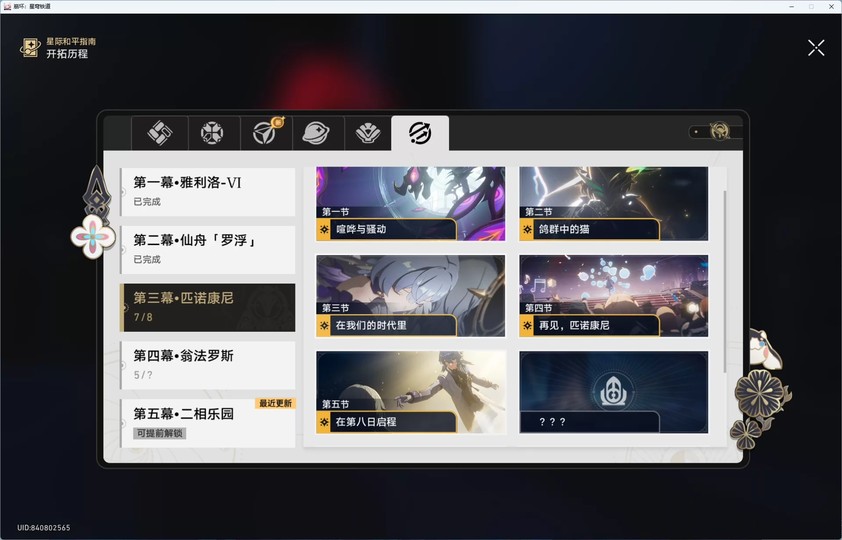
Task: View the 再见，匹诺康尼 section card
Action: 613,296
